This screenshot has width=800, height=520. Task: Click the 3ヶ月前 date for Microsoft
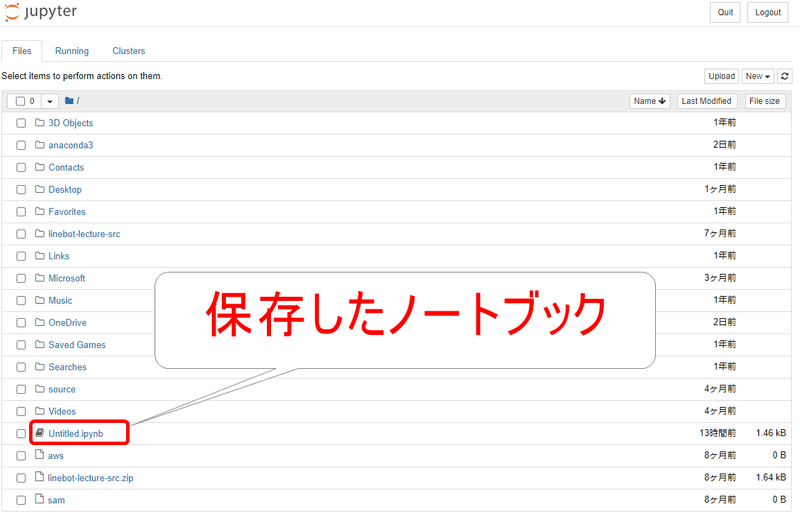[720, 278]
